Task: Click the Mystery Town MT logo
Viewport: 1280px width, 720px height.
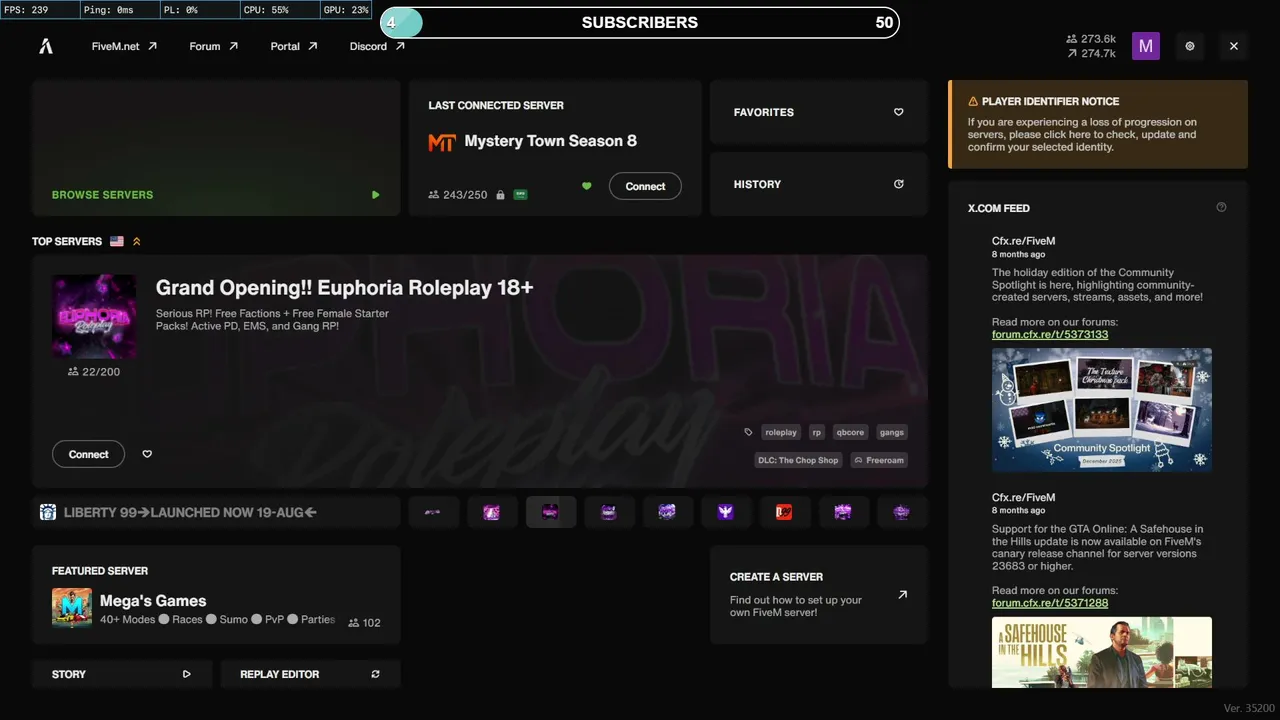Action: pyautogui.click(x=442, y=142)
